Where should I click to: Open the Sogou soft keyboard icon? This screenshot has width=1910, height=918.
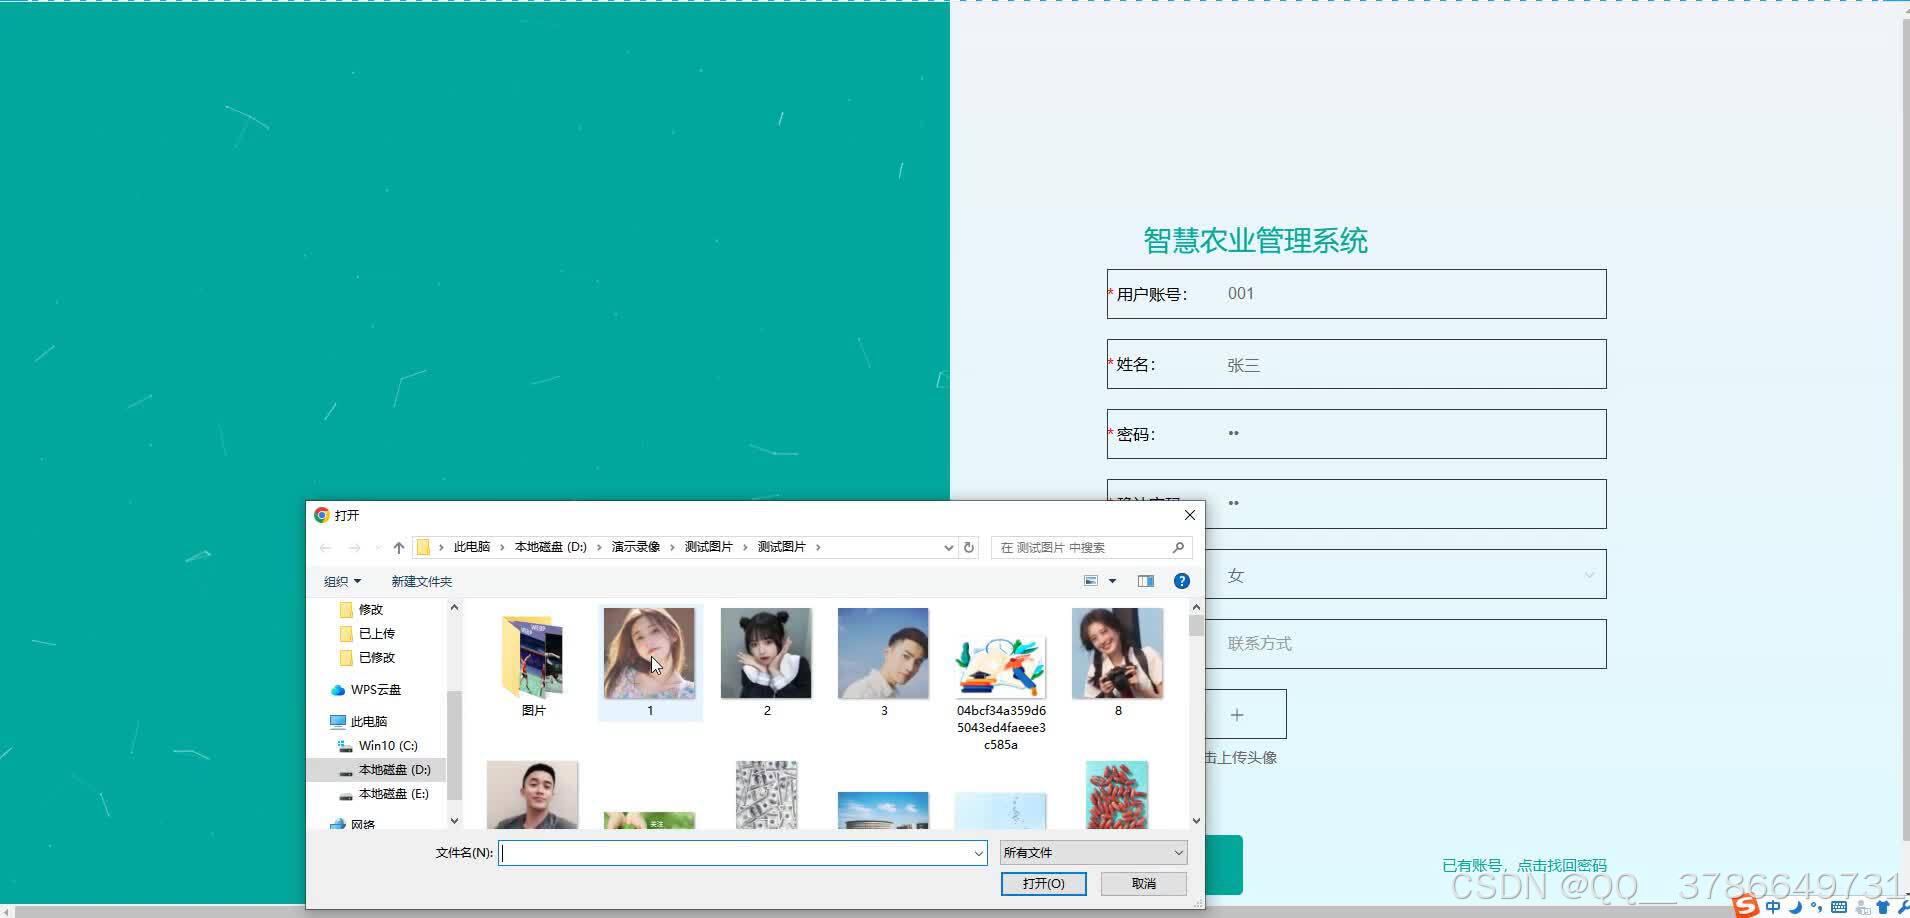click(1839, 907)
